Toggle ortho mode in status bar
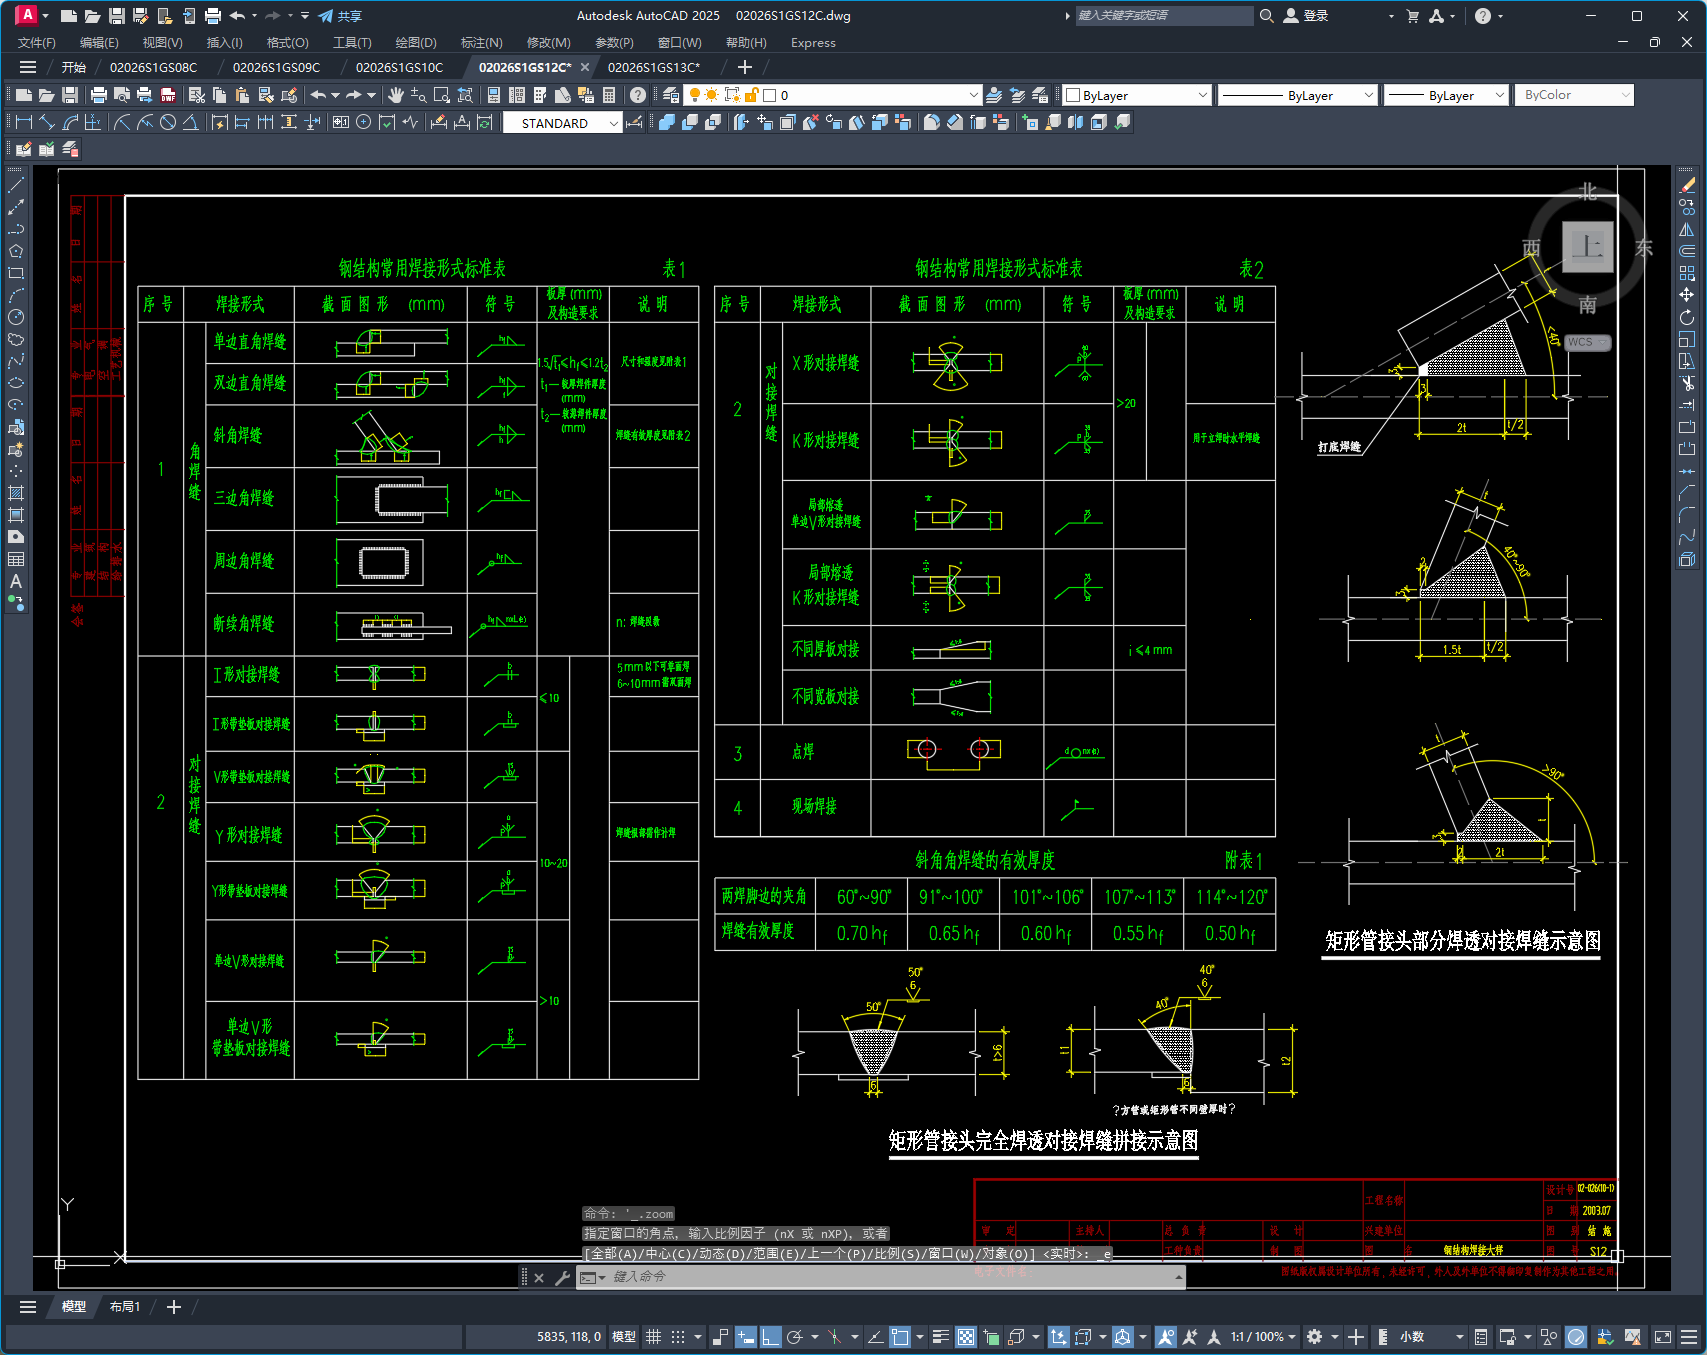Screen dimensions: 1707x1355 pos(771,1337)
